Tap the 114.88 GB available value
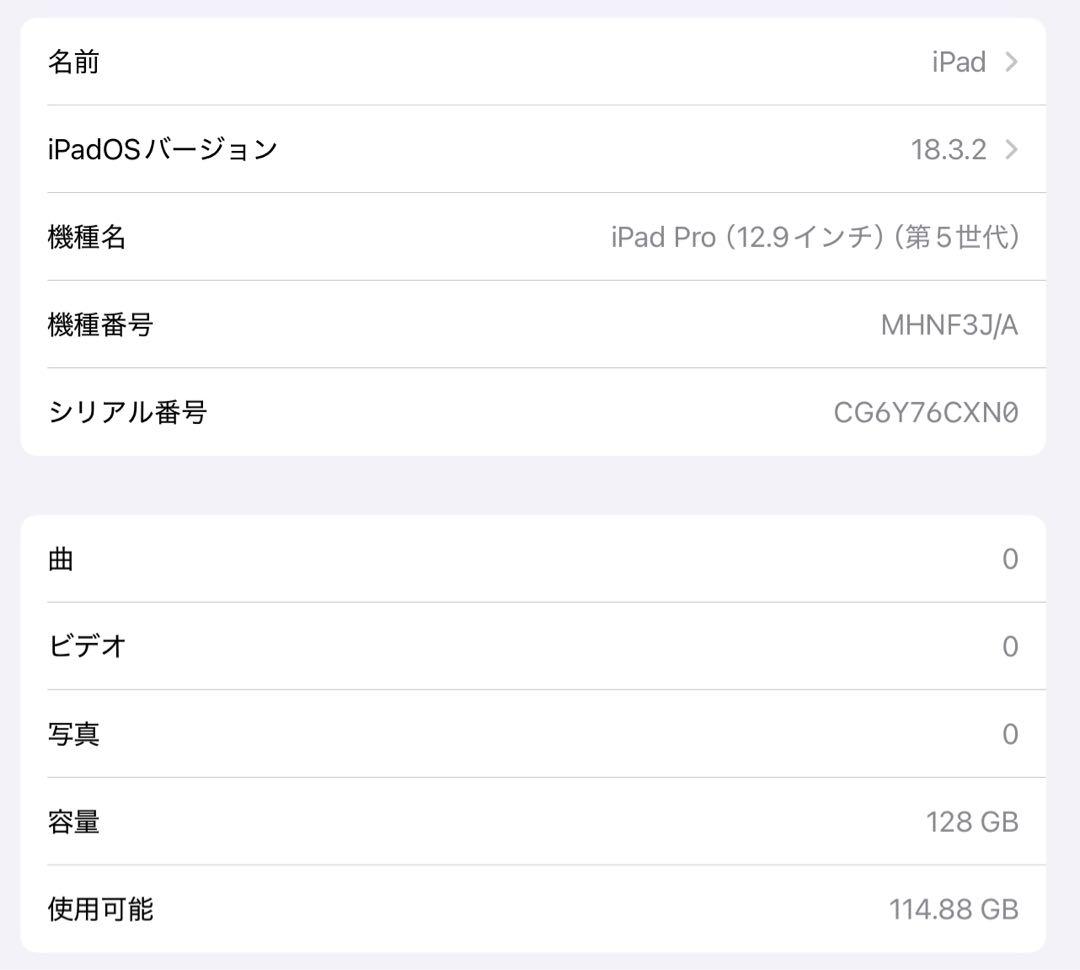 click(x=954, y=908)
